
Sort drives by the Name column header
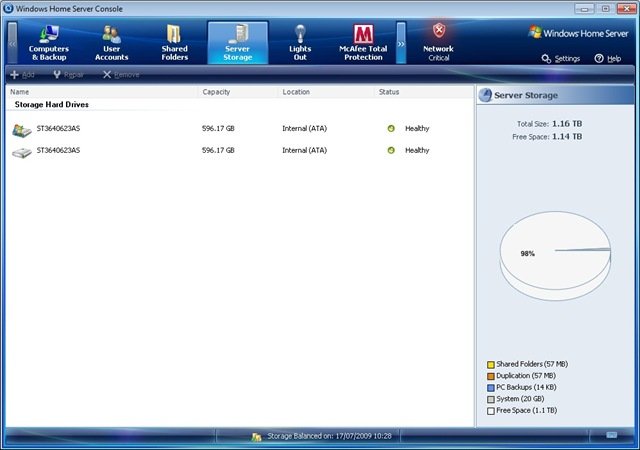(x=102, y=92)
